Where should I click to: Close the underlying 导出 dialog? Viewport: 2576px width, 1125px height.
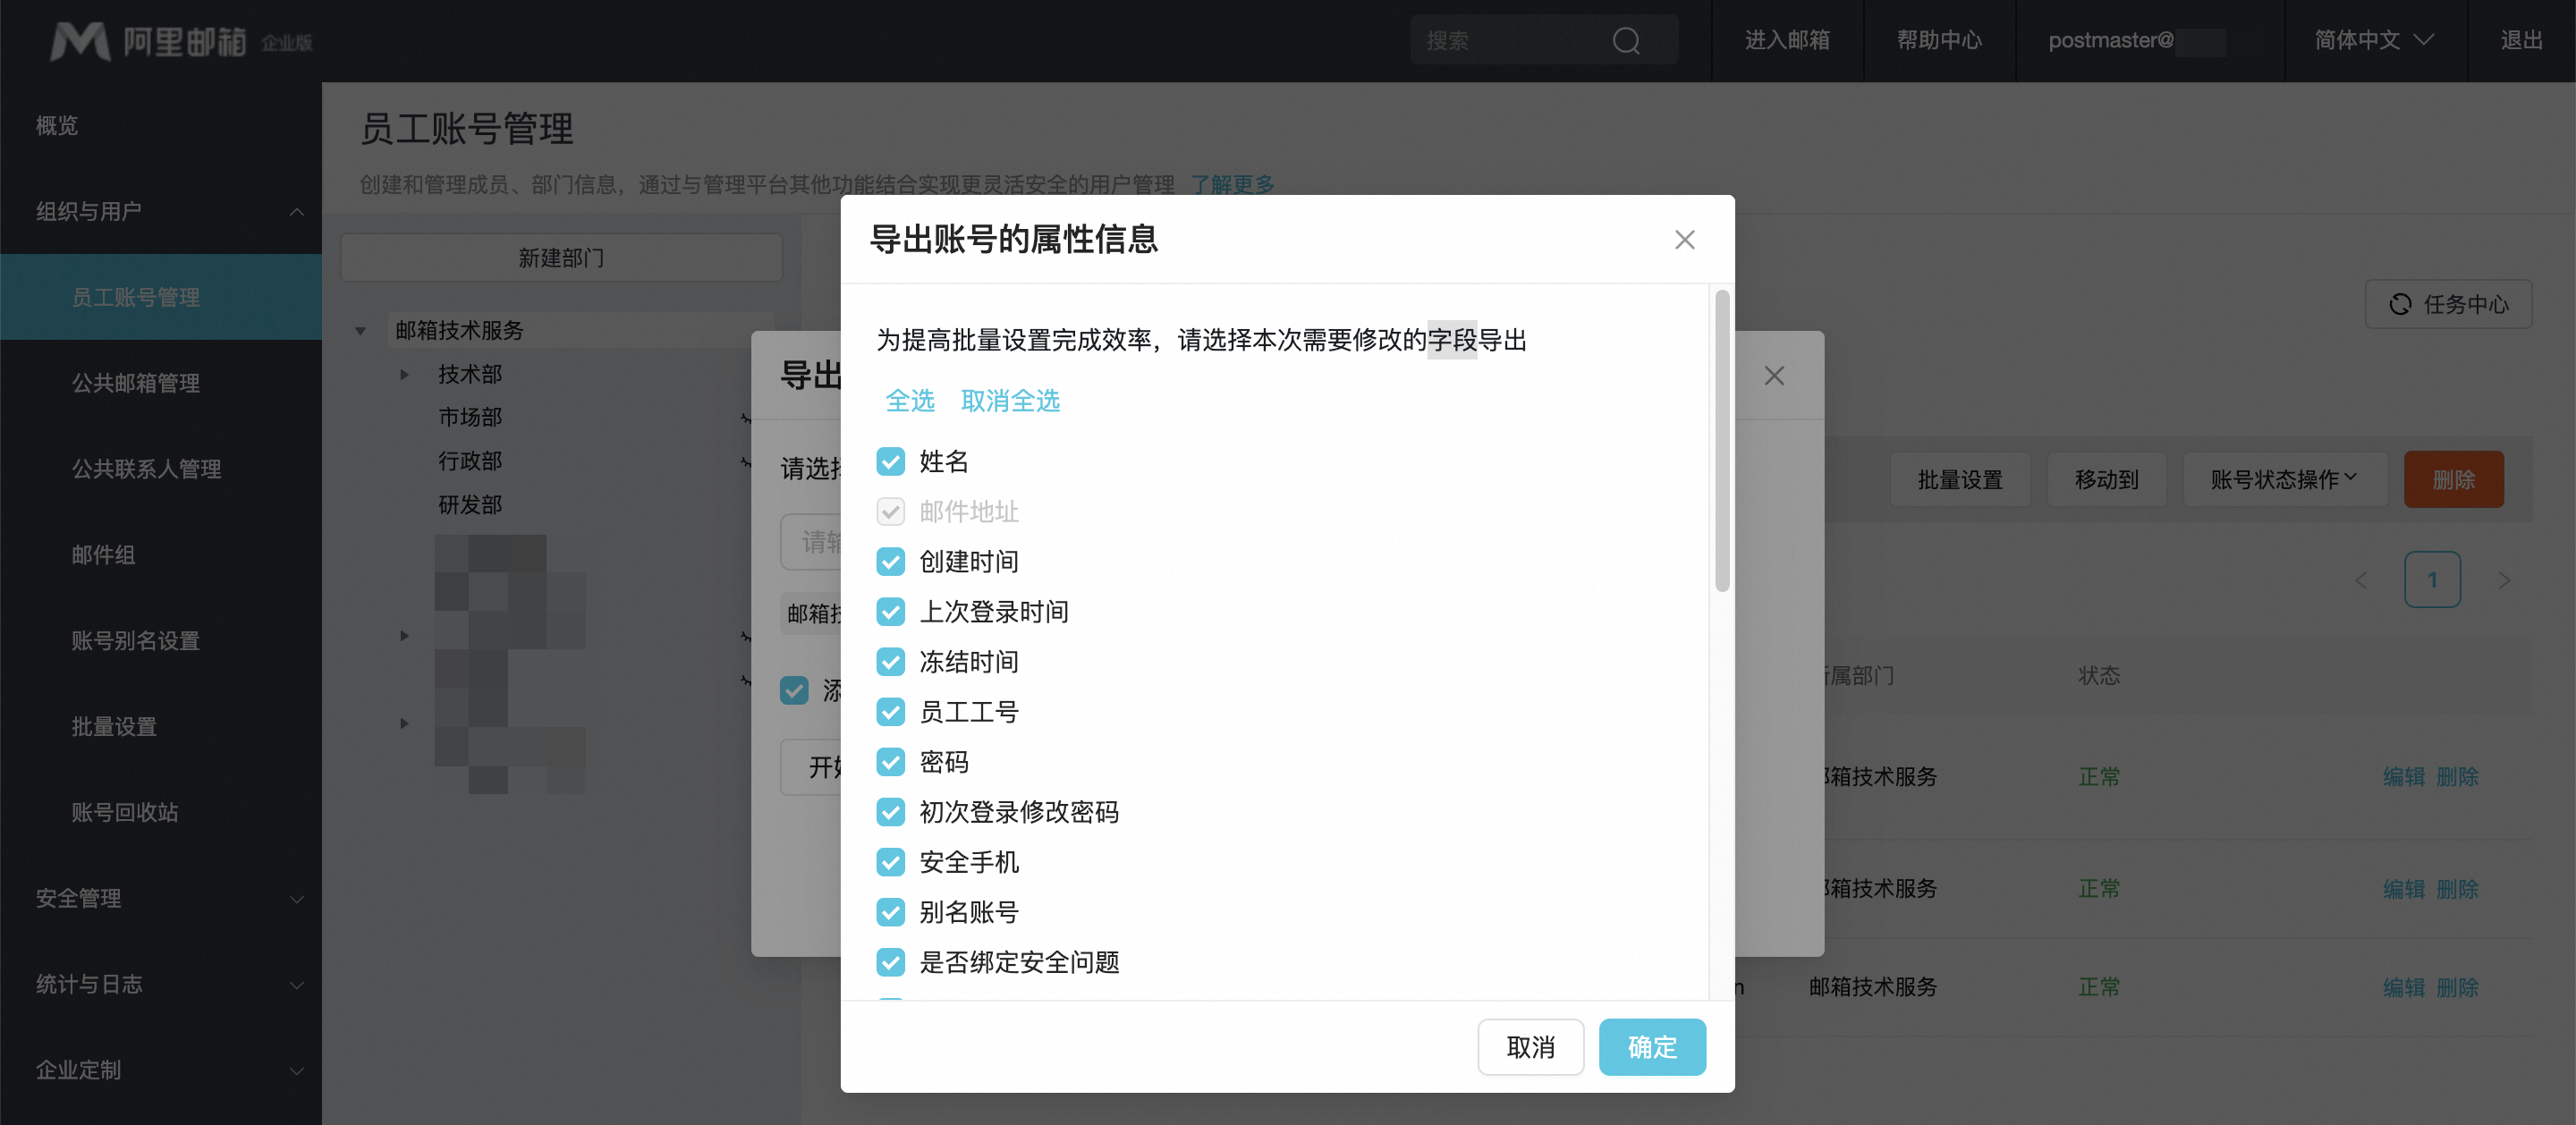(x=1774, y=375)
